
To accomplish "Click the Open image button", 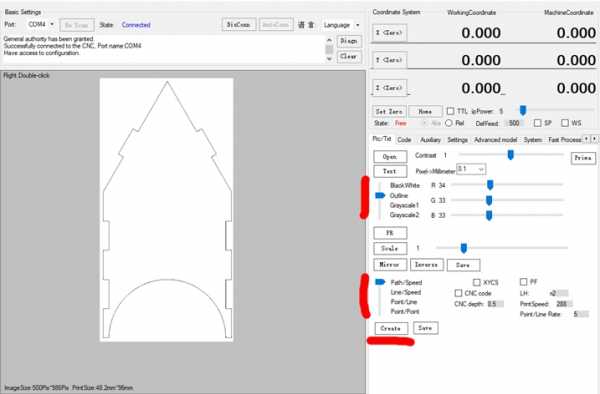I will [390, 157].
